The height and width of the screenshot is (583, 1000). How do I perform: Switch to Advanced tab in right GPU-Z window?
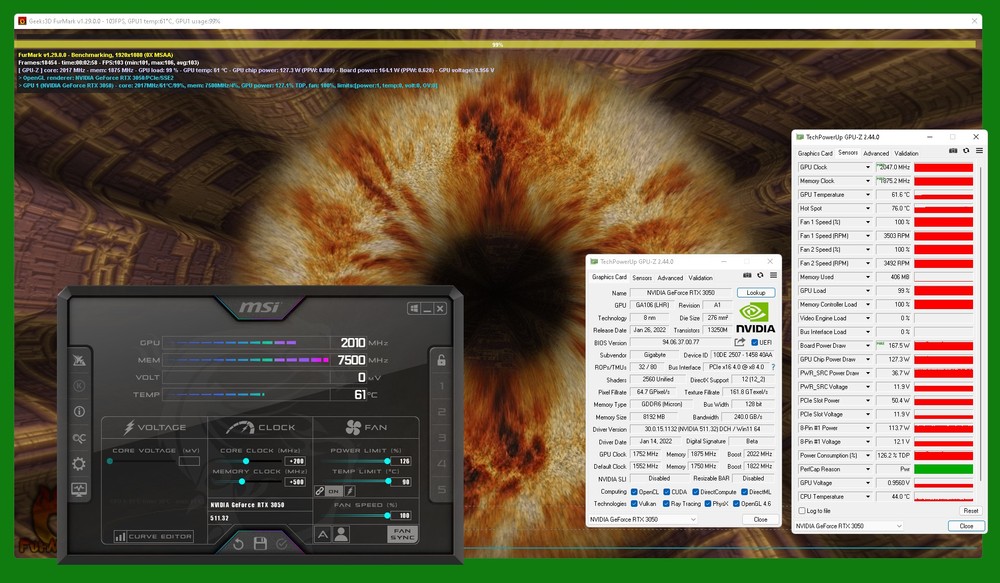click(x=876, y=153)
